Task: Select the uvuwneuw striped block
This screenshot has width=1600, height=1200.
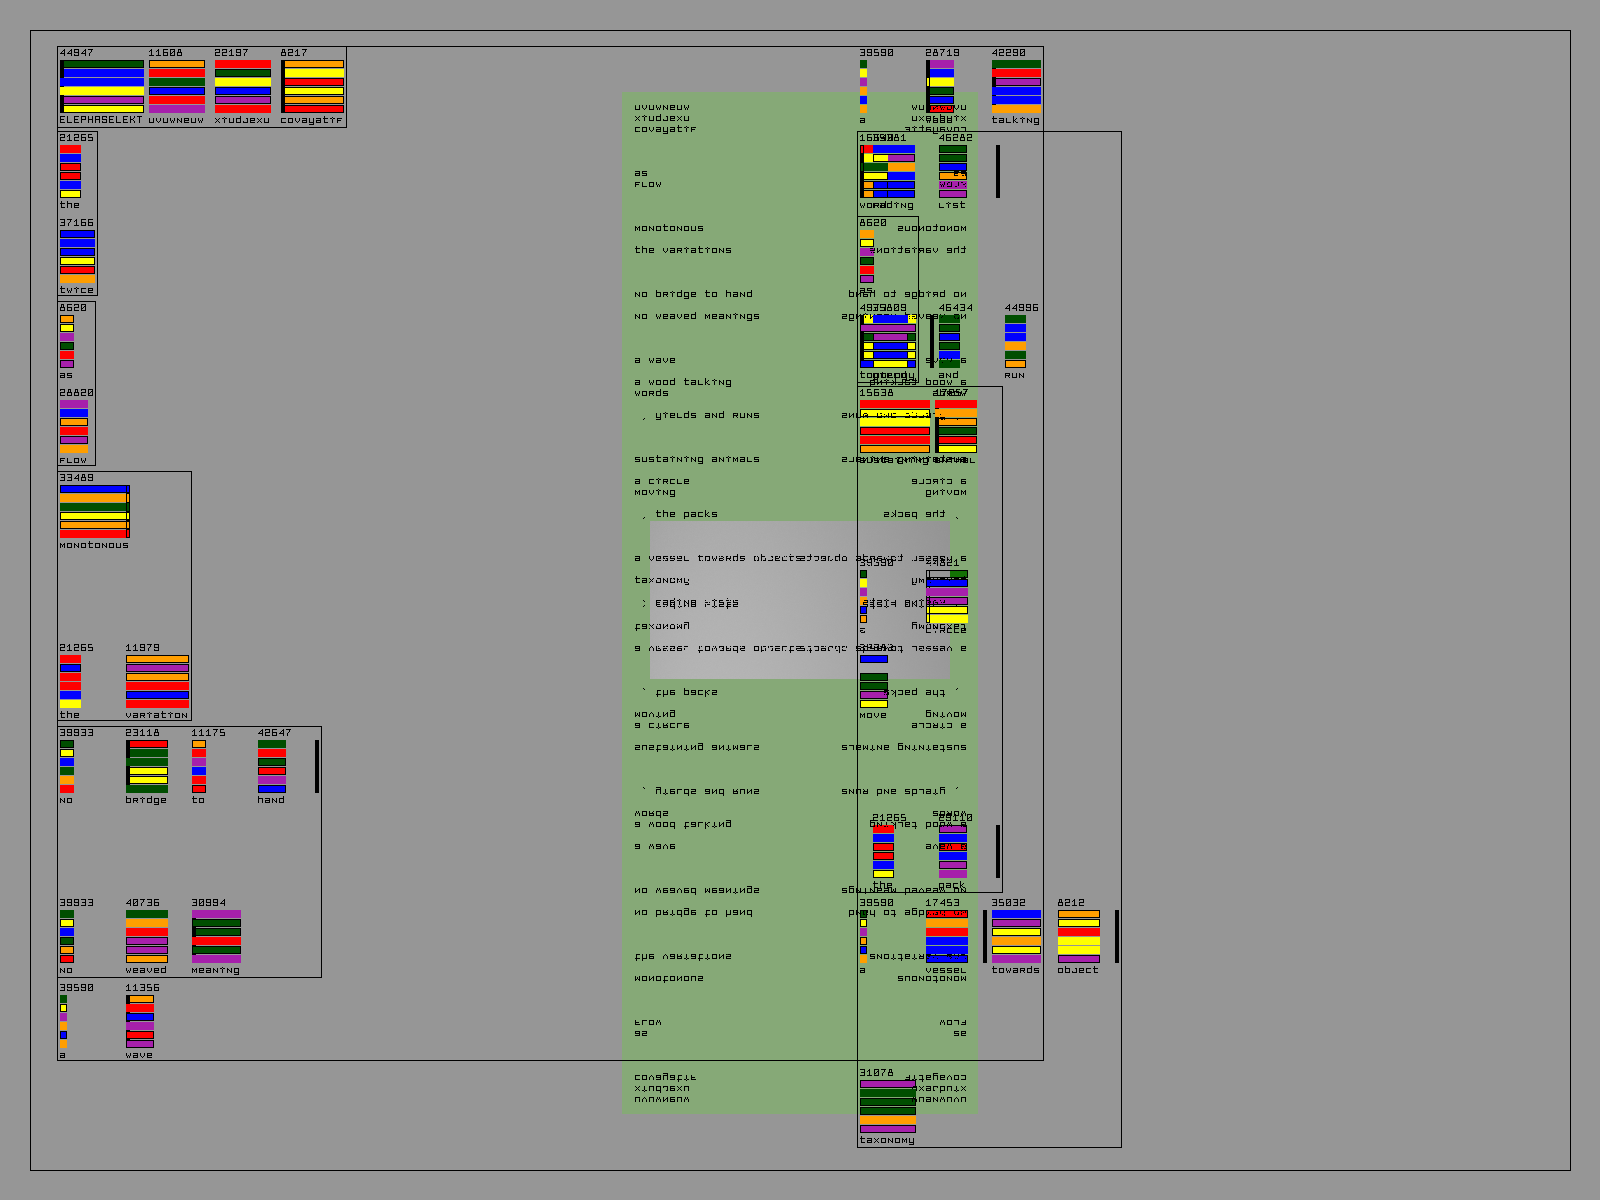Action: (x=176, y=86)
